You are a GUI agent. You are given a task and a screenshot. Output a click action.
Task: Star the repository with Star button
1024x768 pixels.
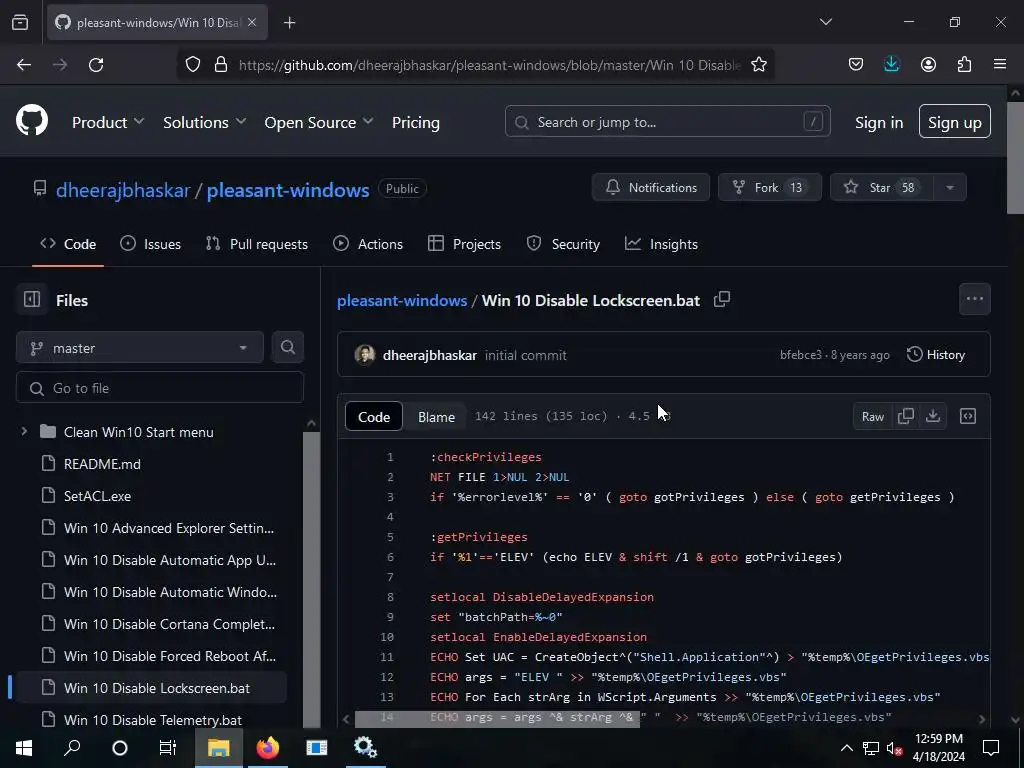point(882,187)
